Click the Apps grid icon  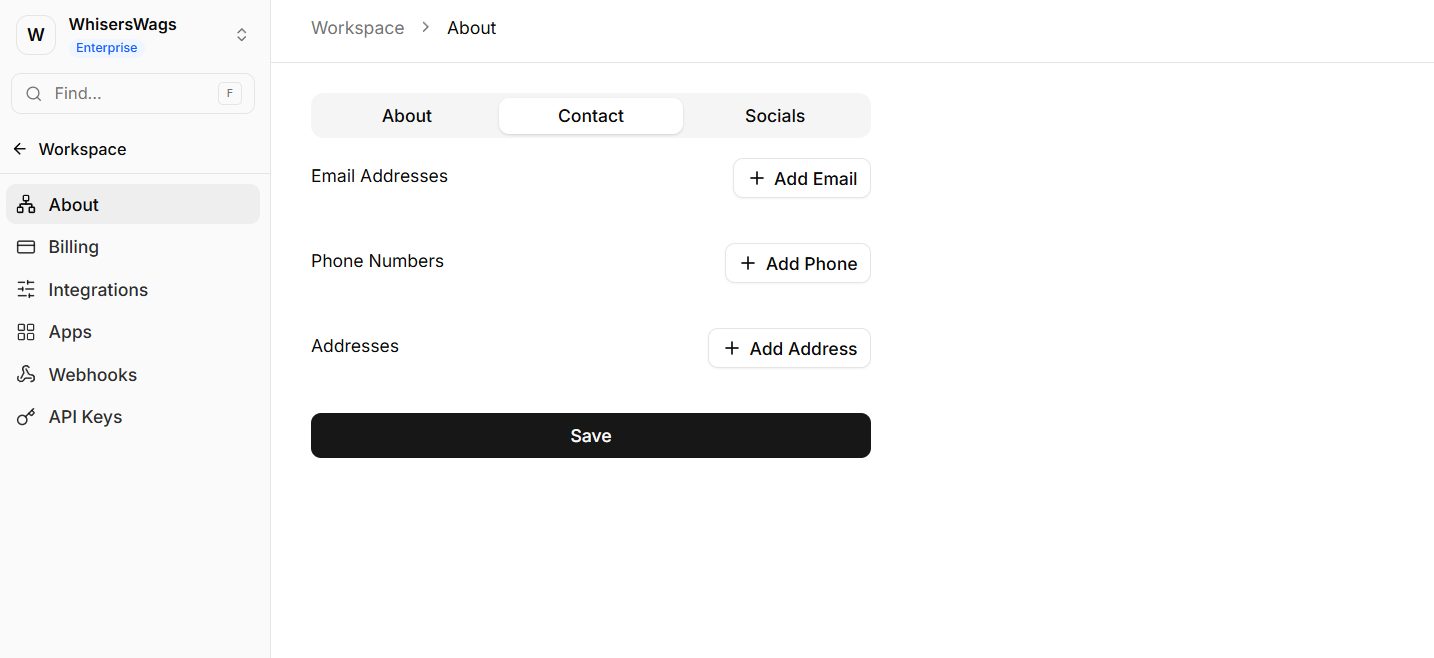click(27, 332)
